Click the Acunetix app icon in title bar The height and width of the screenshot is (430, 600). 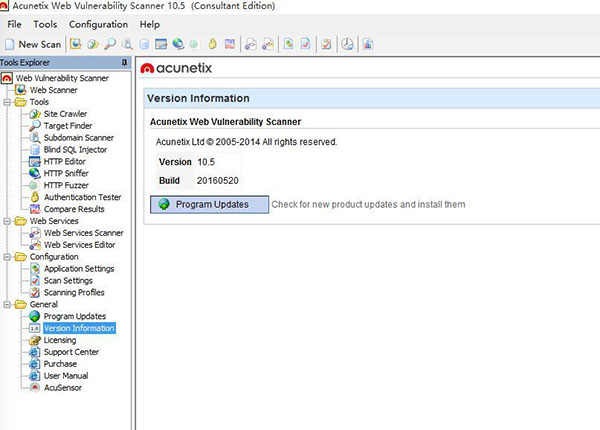pos(4,5)
